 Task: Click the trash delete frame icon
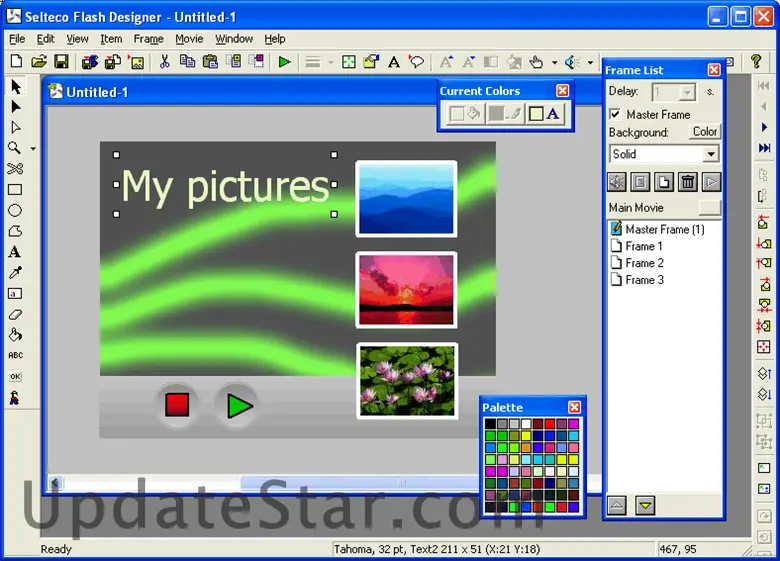click(x=687, y=182)
